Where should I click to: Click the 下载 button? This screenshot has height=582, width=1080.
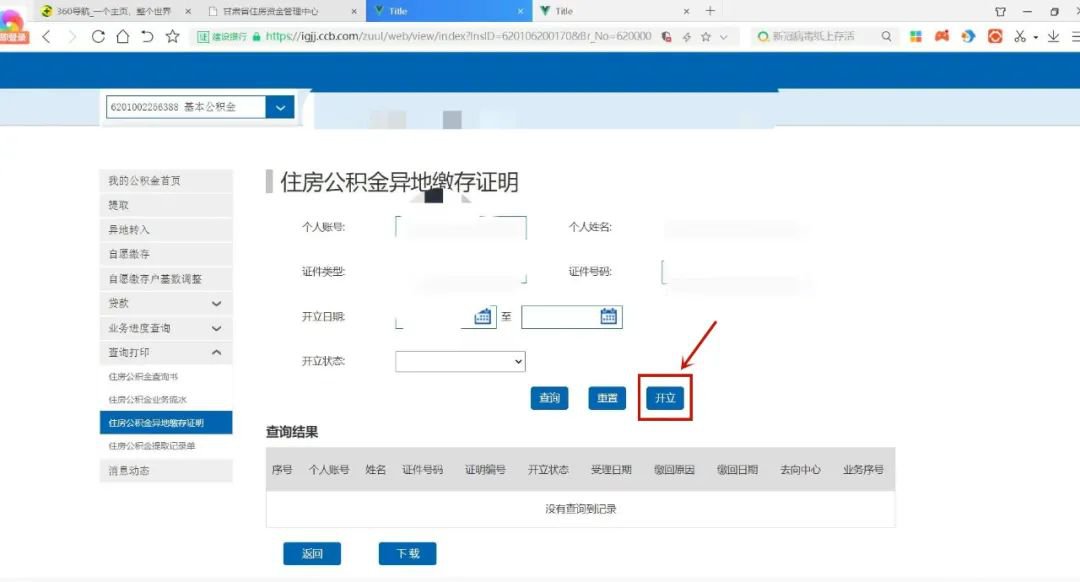(x=407, y=554)
